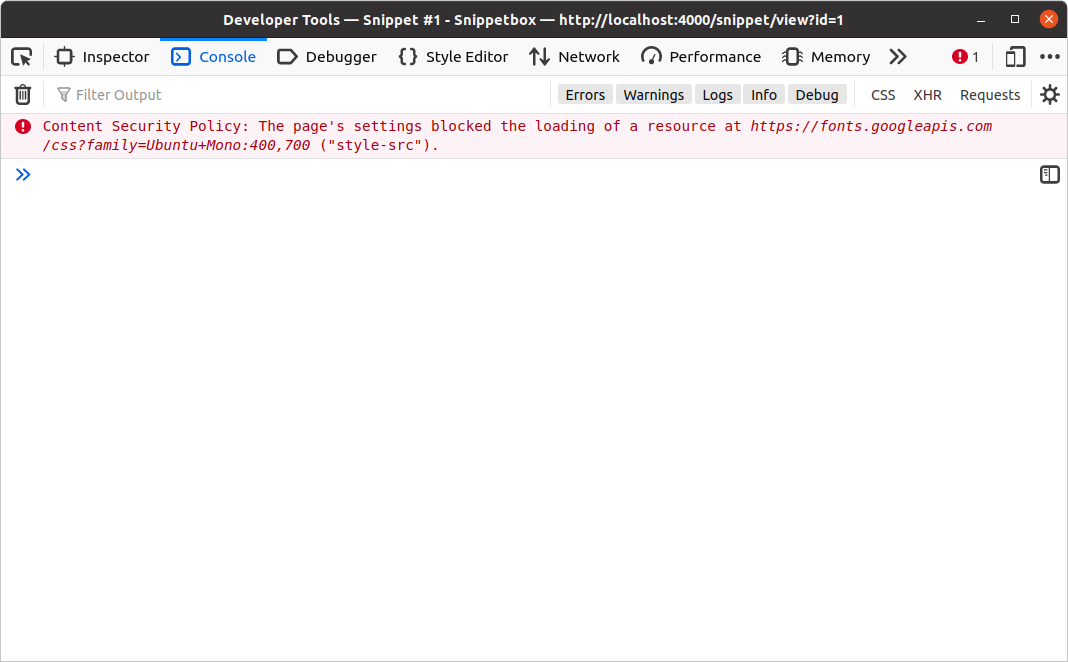Viewport: 1068px width, 662px height.
Task: Toggle the Logs filter
Action: 717,95
